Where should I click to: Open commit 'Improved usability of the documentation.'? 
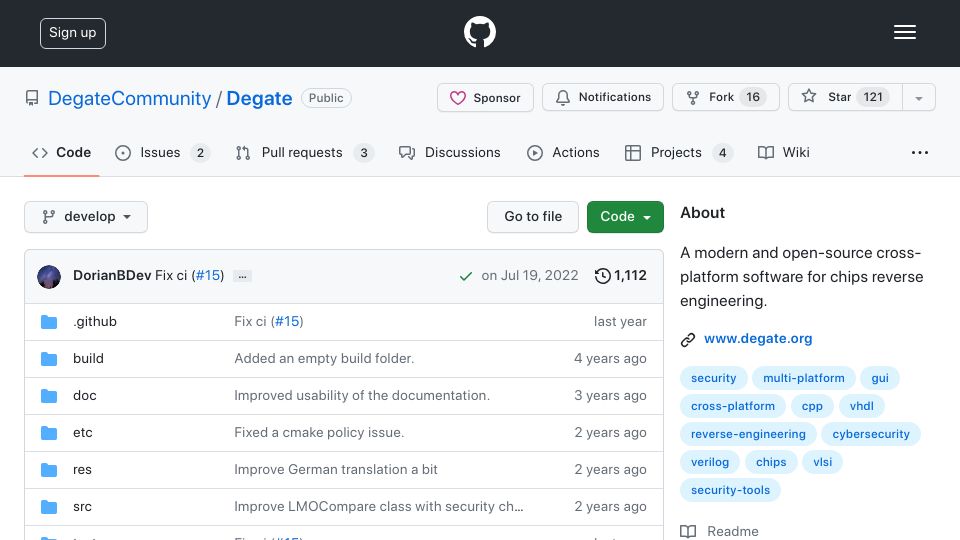362,396
